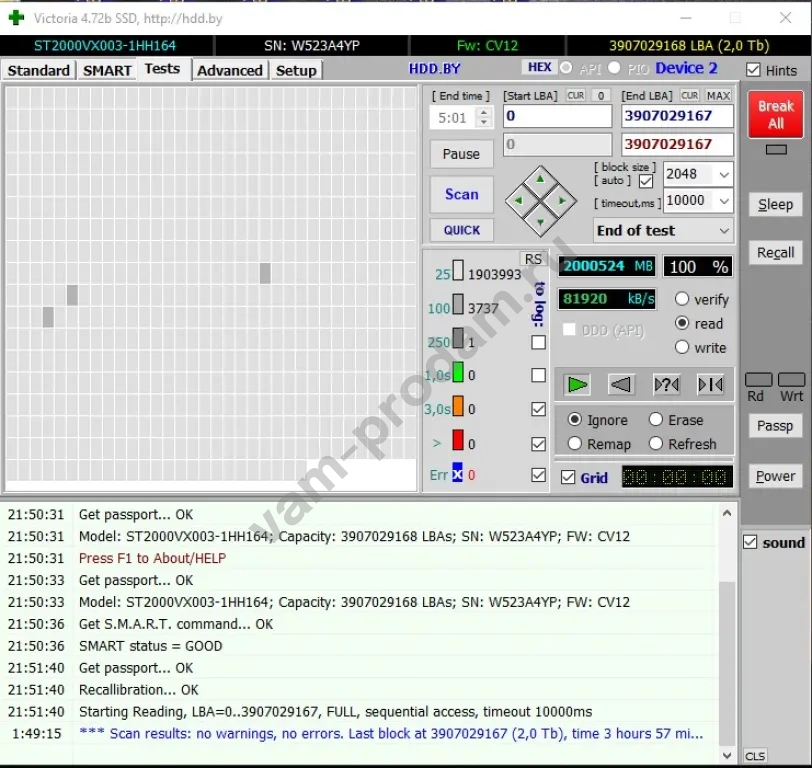The height and width of the screenshot is (768, 812).
Task: Open the Advanced tab
Action: point(230,70)
